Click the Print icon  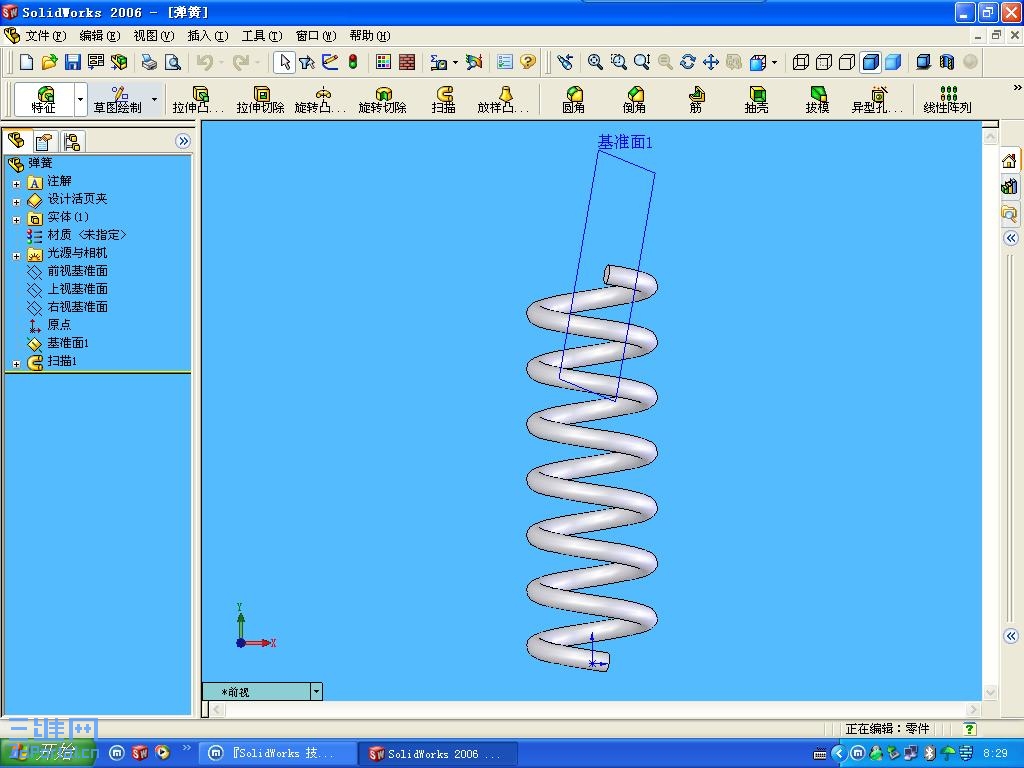tap(150, 62)
